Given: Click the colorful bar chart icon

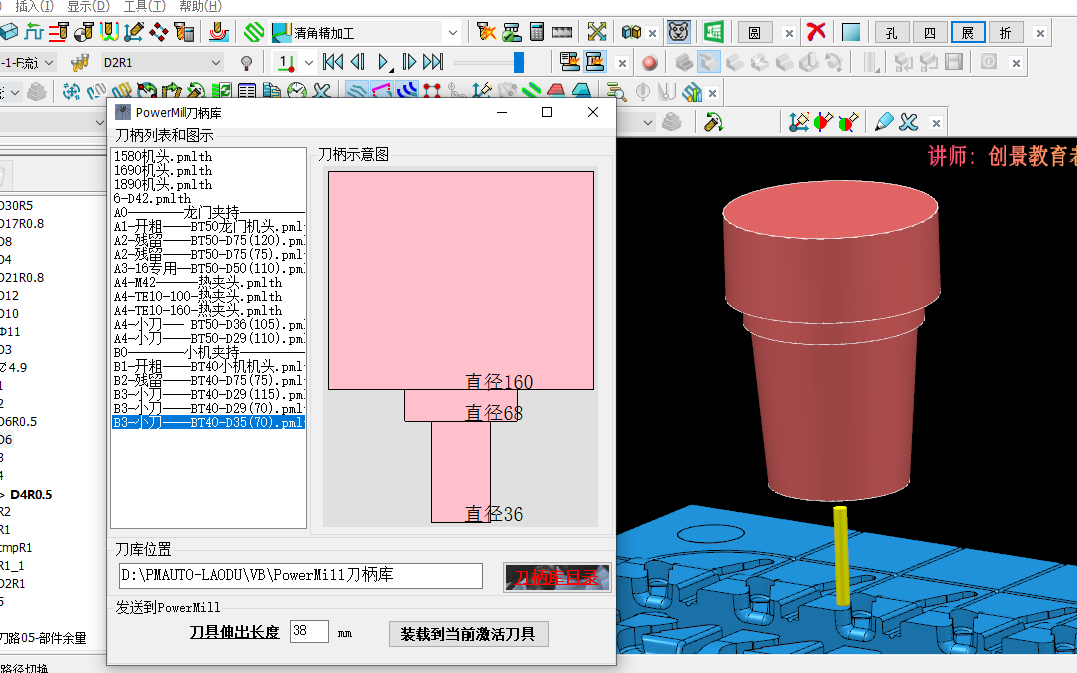Looking at the screenshot, I should 692,91.
